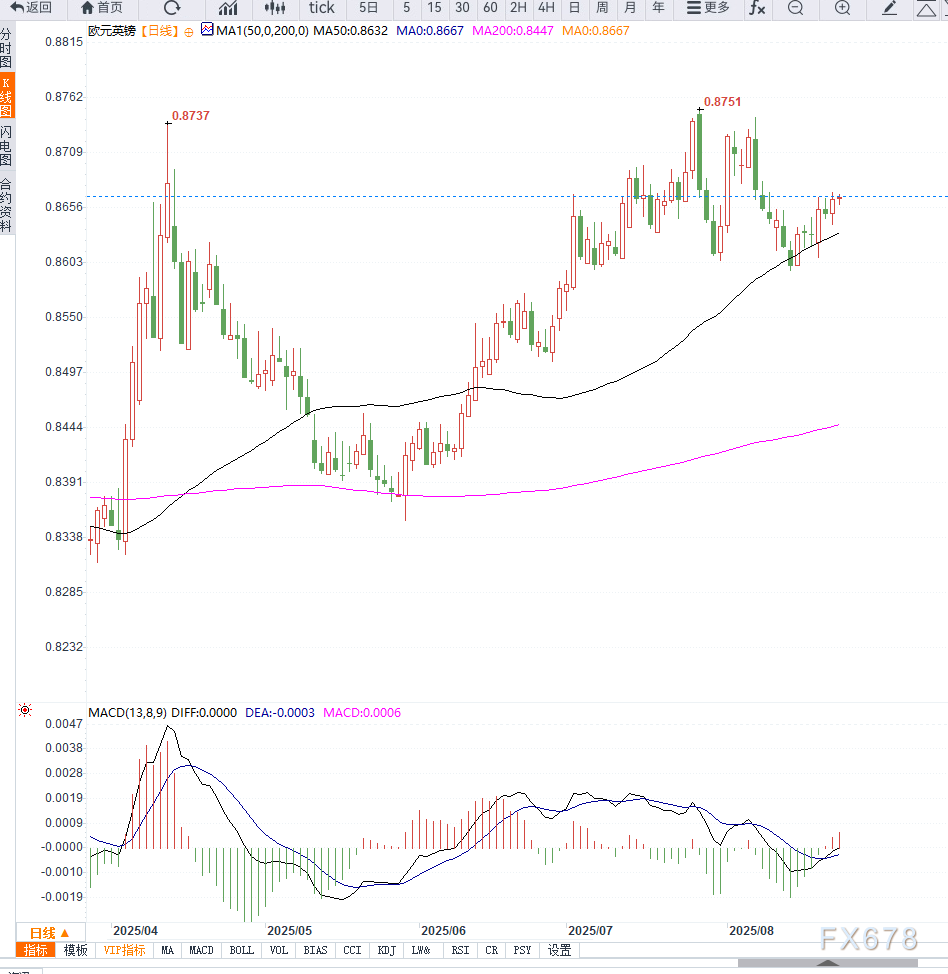This screenshot has width=948, height=974.
Task: Select the pencil drawing tool
Action: [x=890, y=8]
